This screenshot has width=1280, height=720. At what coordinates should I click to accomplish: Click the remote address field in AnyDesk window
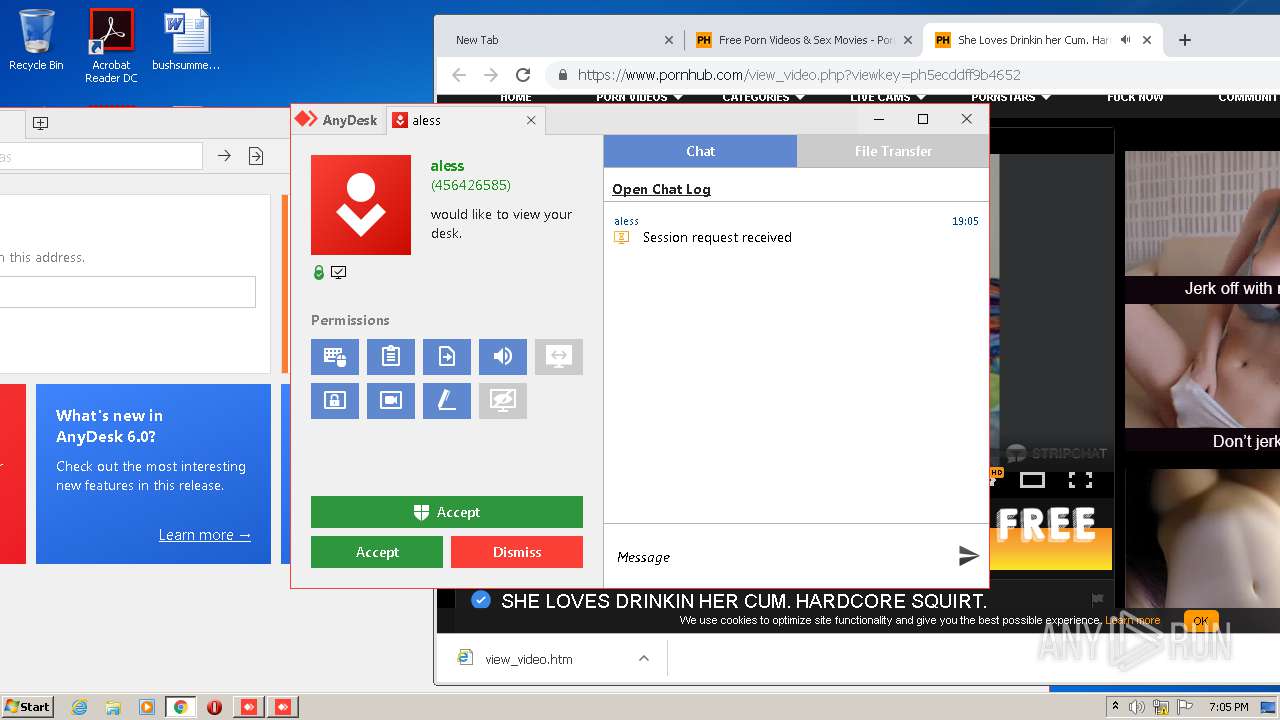coord(100,156)
